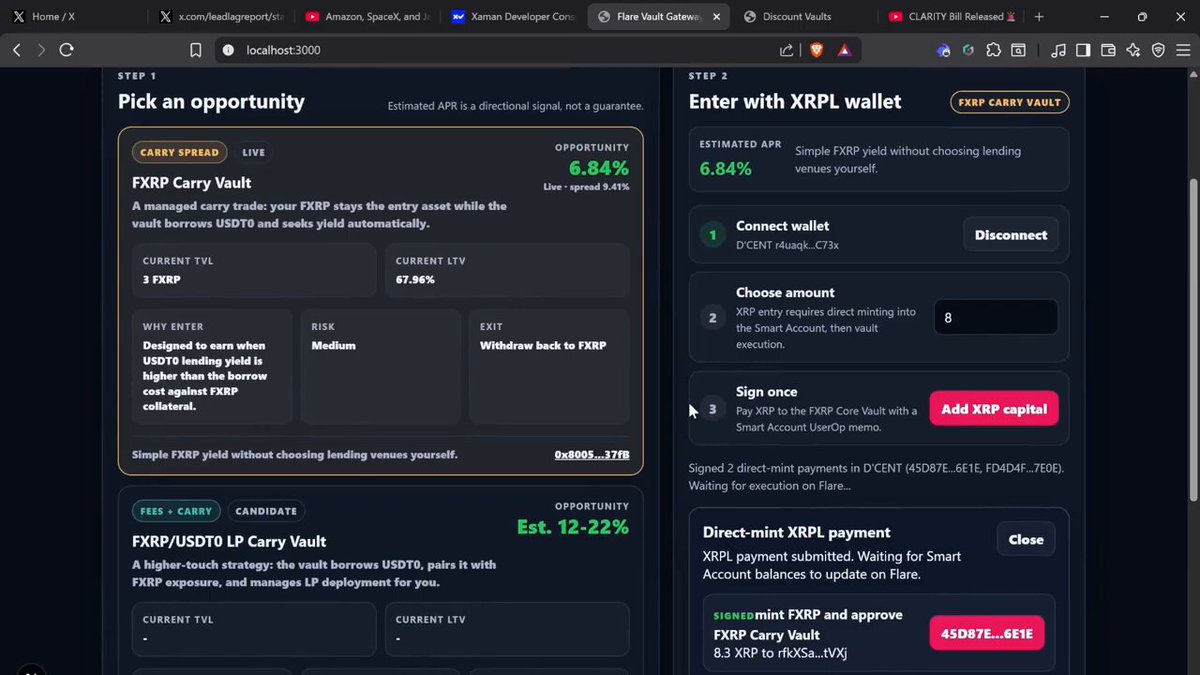Go back to the previous page
Screen dimensions: 1200x675
(17, 50)
